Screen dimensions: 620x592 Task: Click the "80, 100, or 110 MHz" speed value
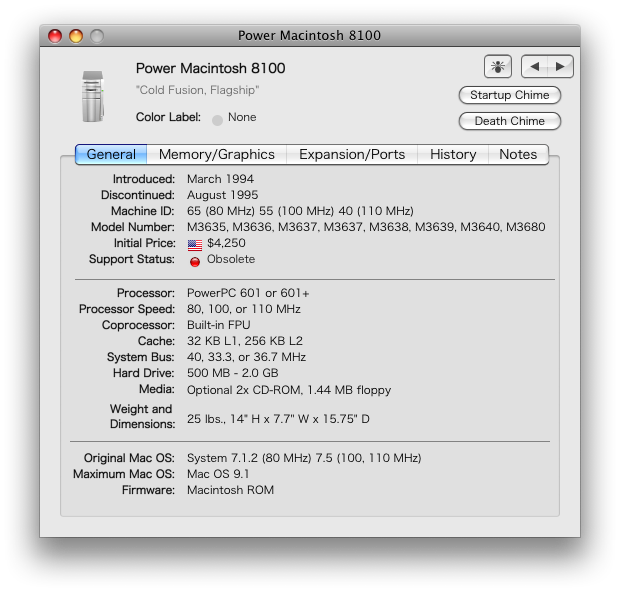coord(244,309)
